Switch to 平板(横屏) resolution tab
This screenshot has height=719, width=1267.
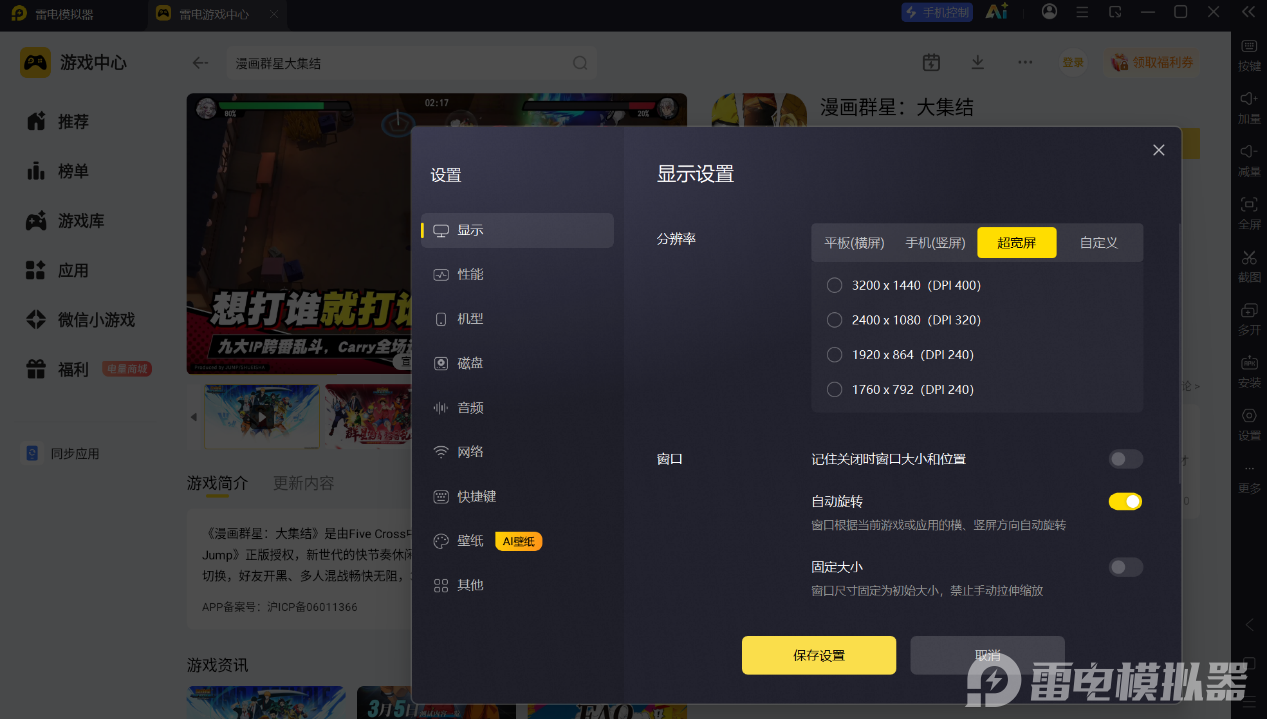854,243
